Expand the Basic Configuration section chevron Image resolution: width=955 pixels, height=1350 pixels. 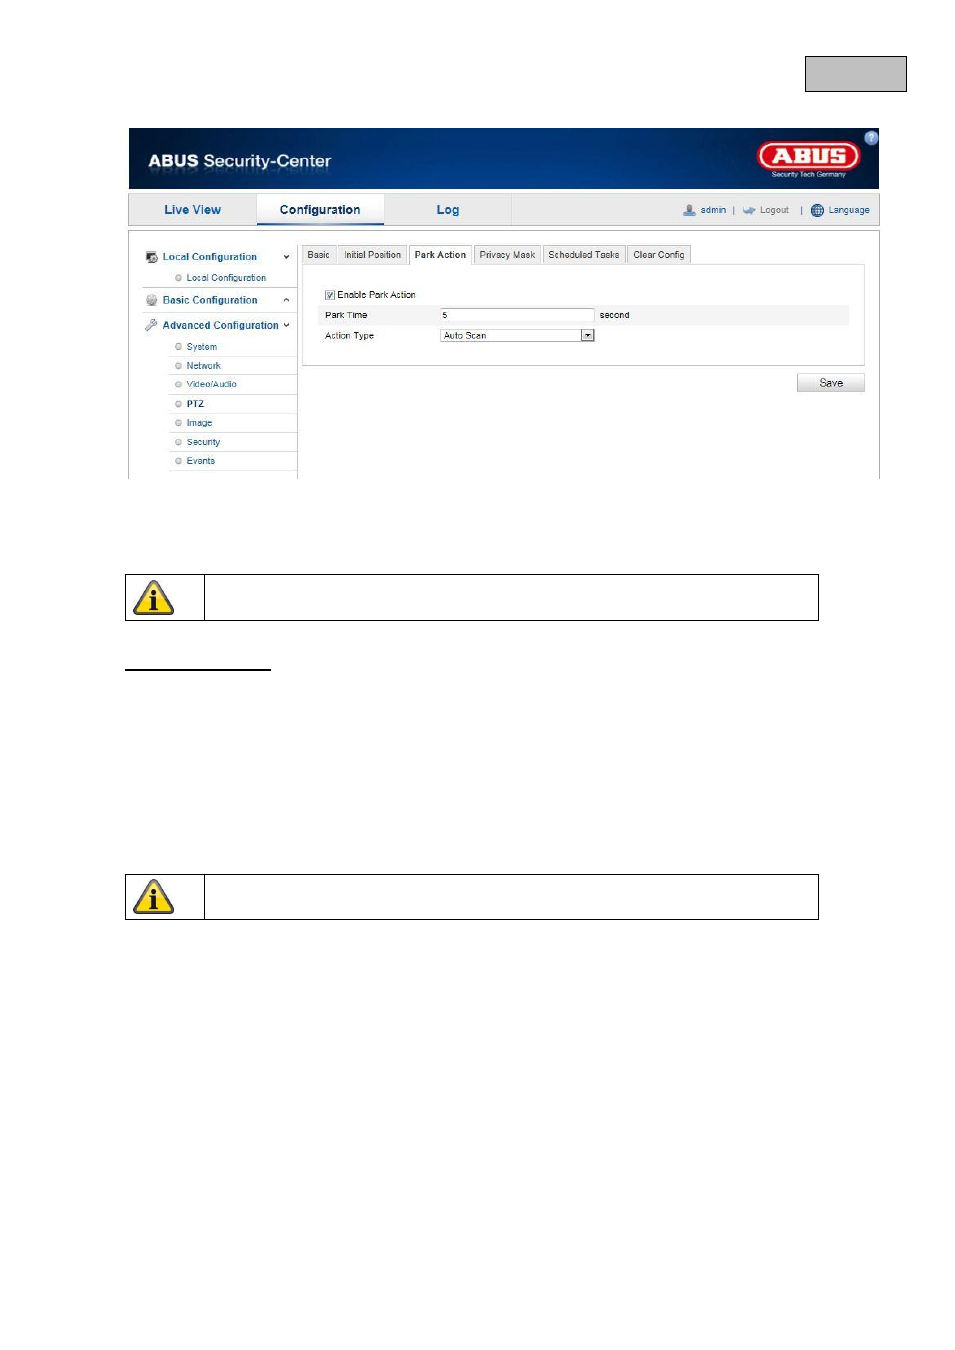(x=286, y=300)
